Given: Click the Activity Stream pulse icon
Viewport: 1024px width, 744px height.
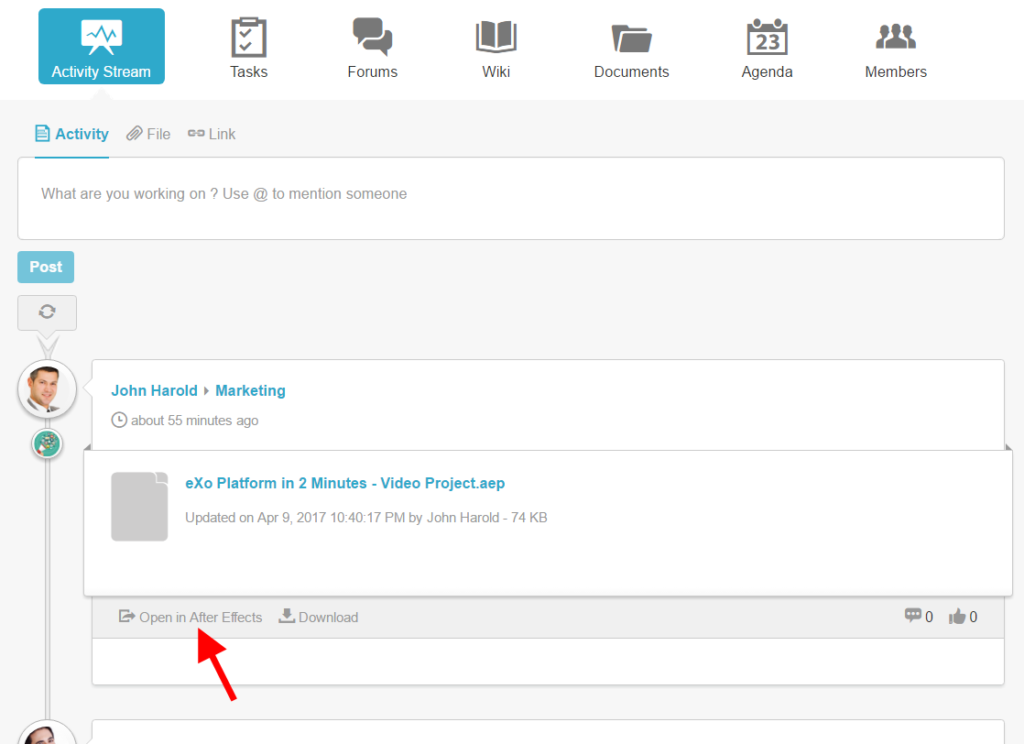Looking at the screenshot, I should tap(101, 37).
